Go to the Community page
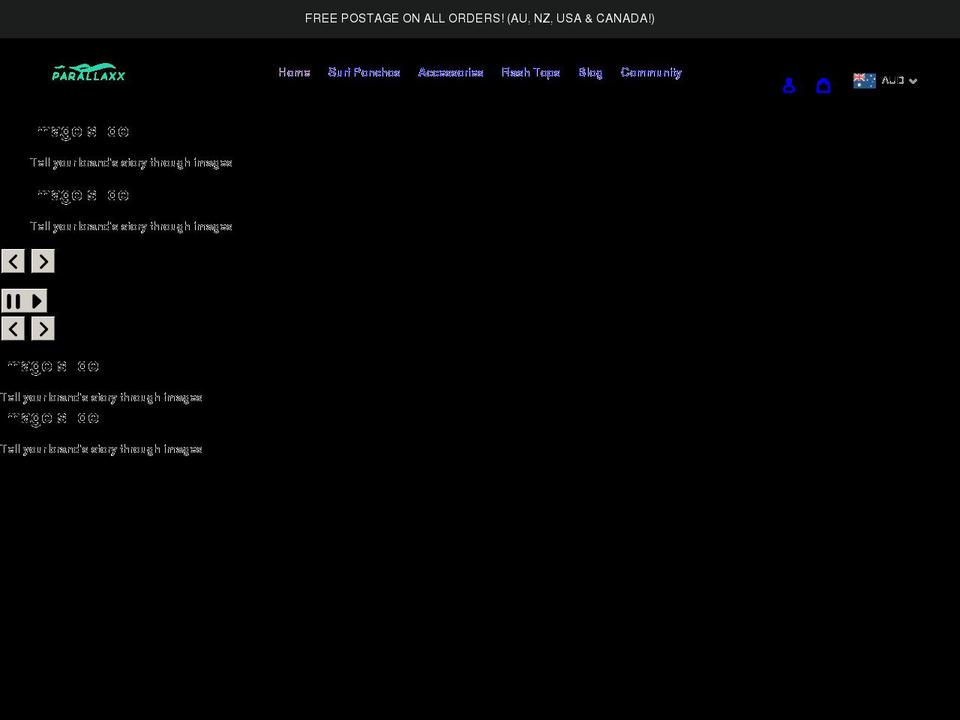 (x=651, y=72)
